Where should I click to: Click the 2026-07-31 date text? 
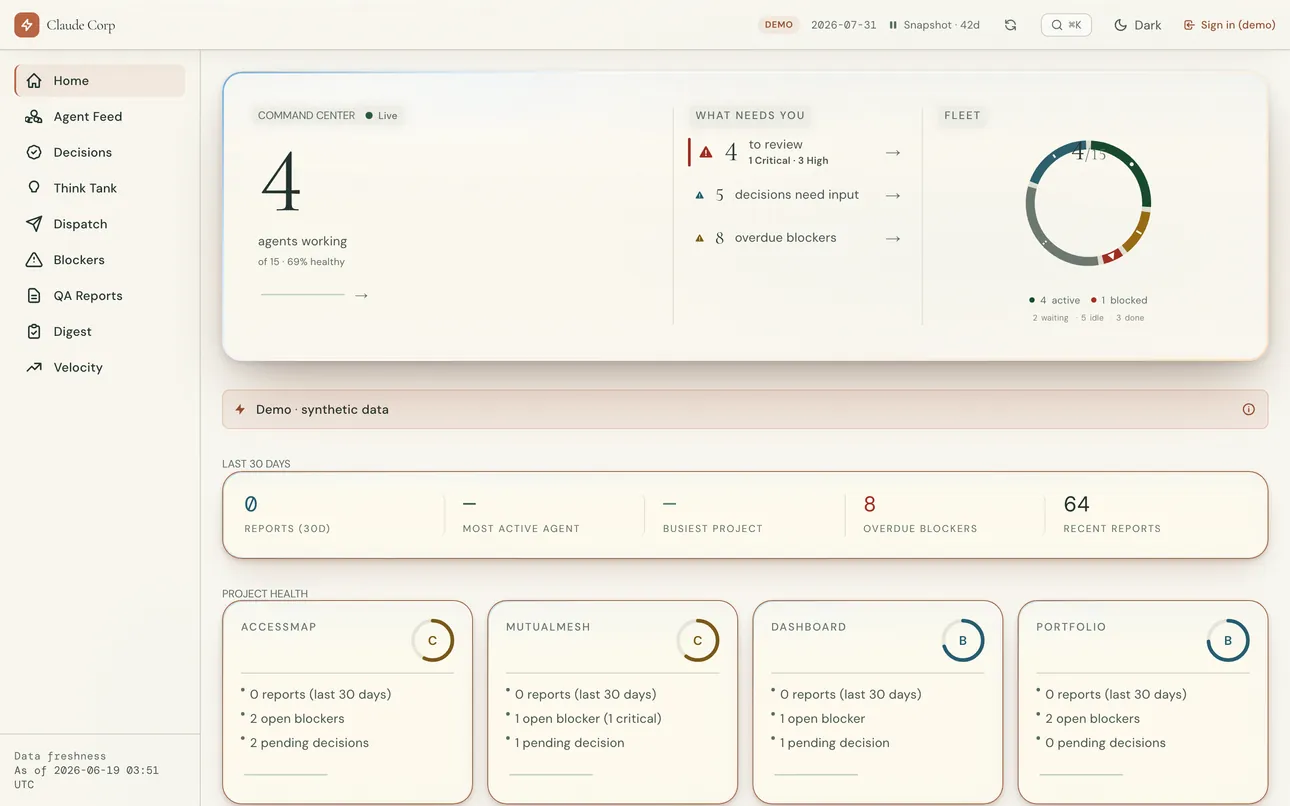point(843,25)
